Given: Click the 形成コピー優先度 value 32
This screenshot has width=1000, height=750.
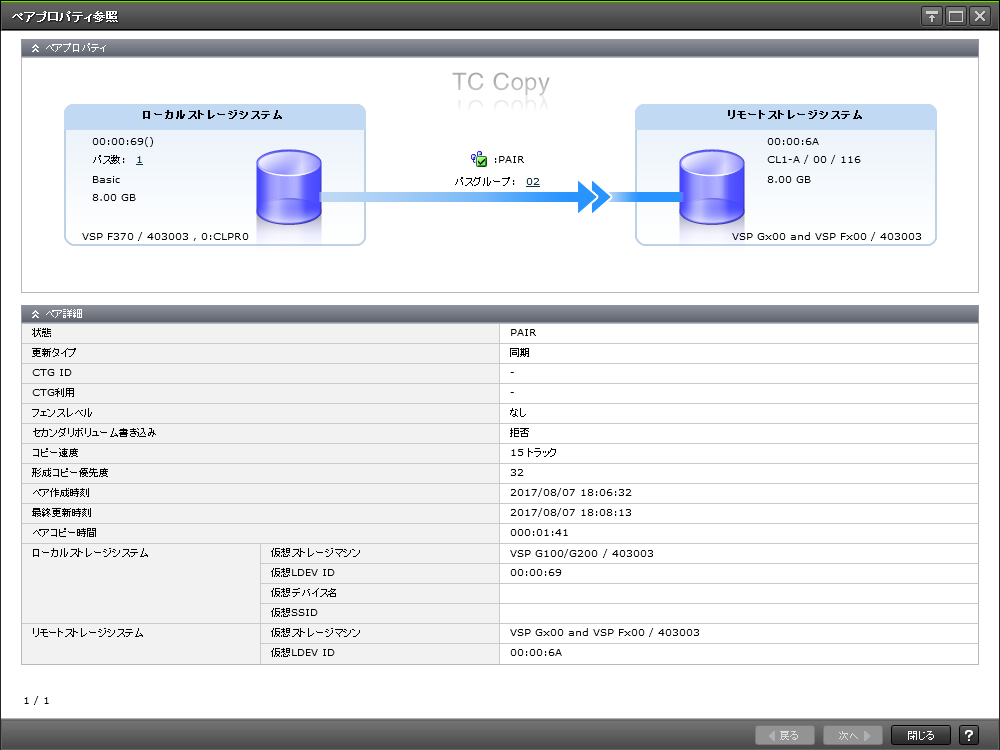Looking at the screenshot, I should tap(517, 473).
